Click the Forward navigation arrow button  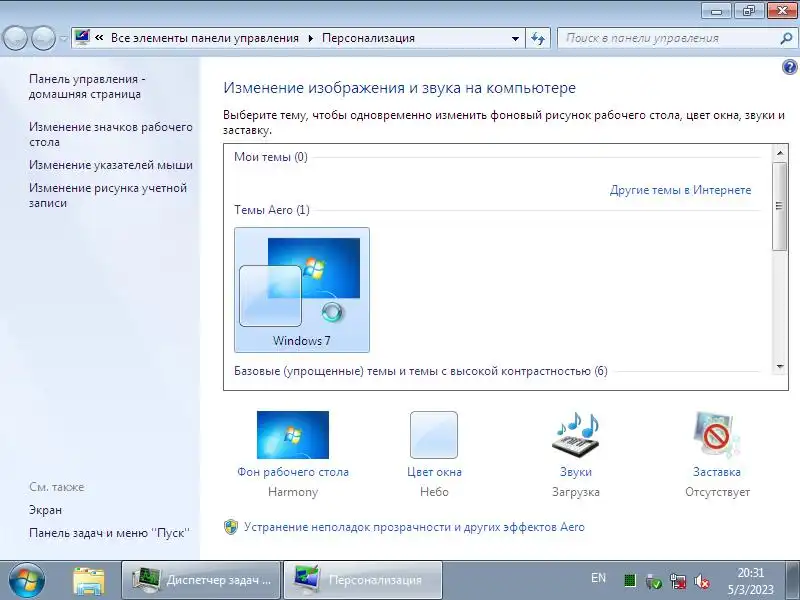pos(43,38)
